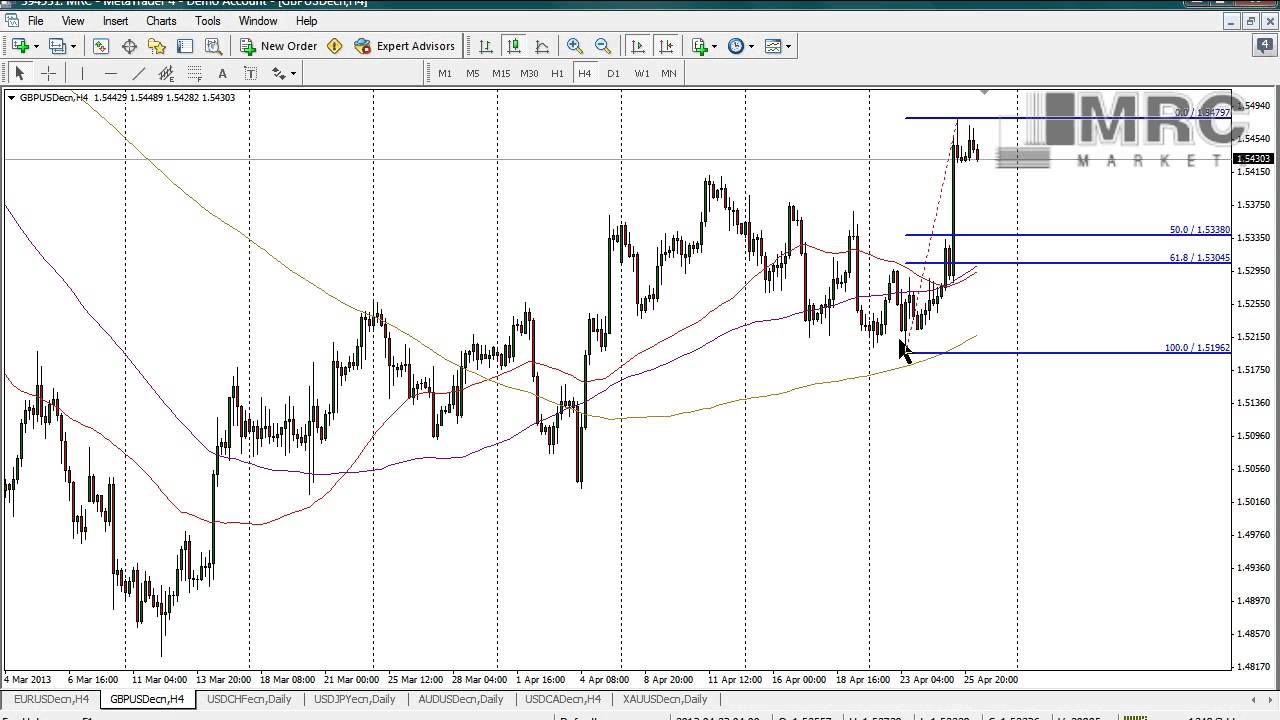Open the Profiles icon
1280x720 pixels.
point(57,46)
